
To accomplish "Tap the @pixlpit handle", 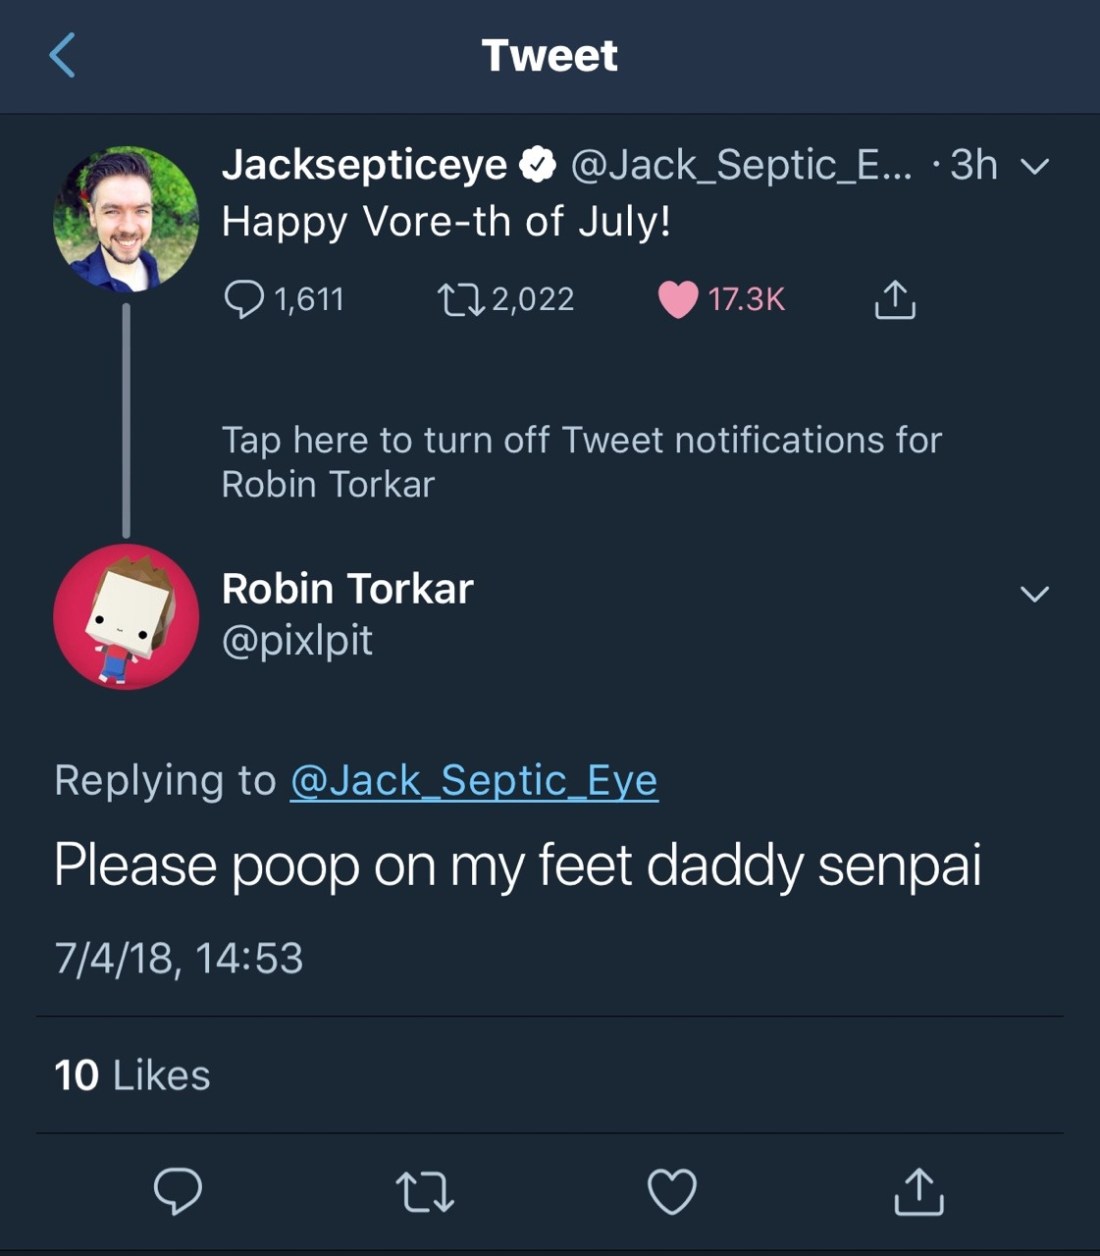I will [297, 640].
